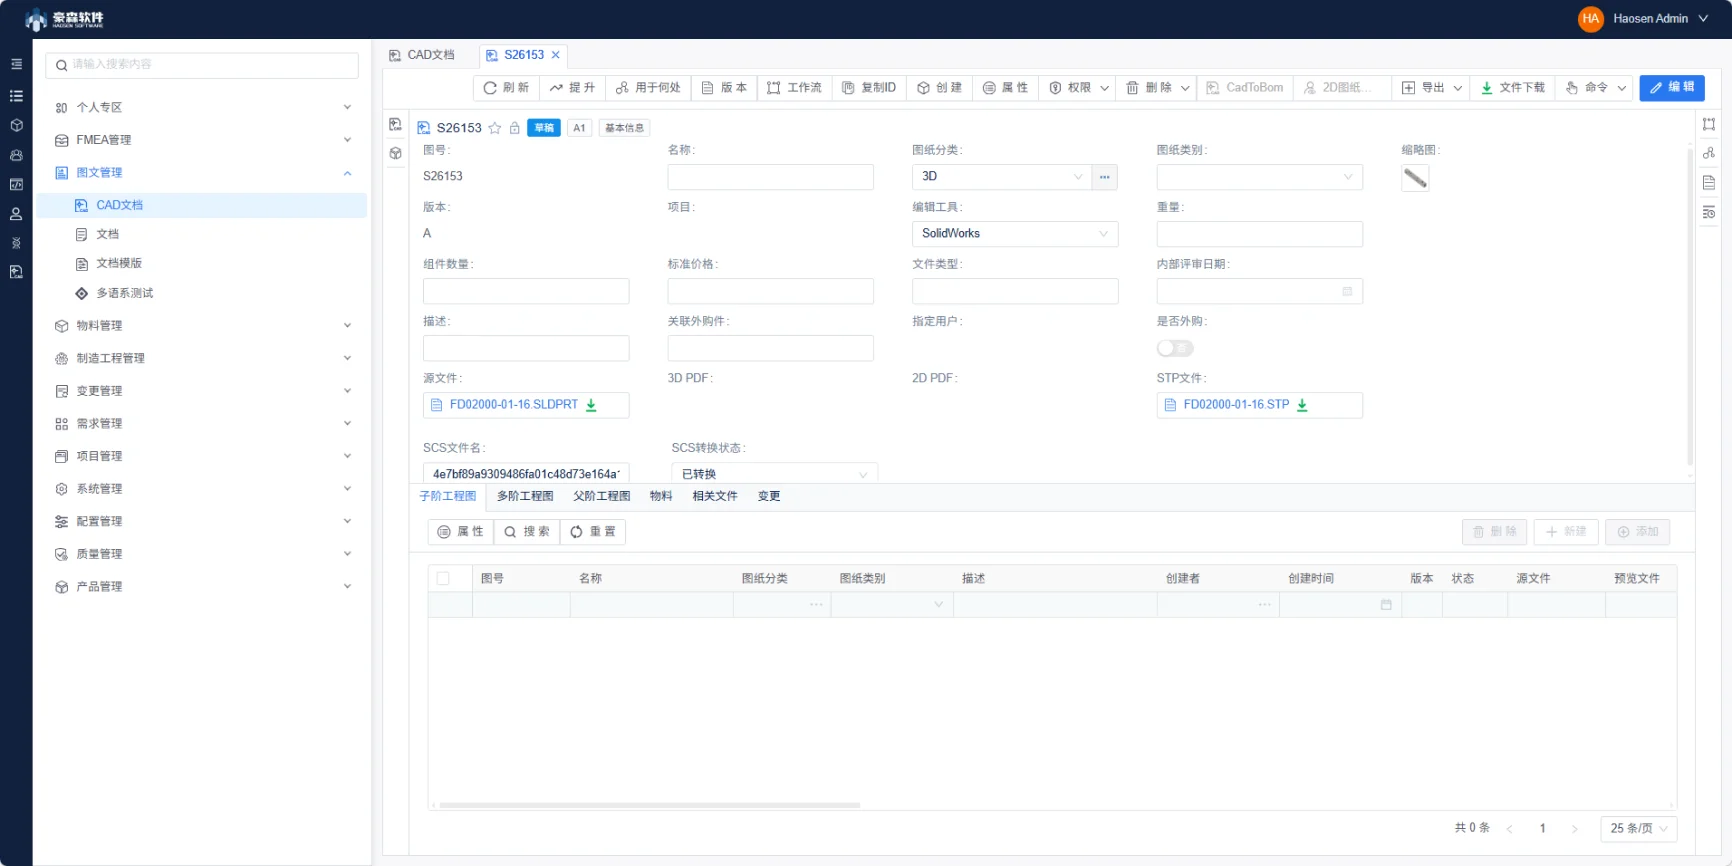Download the FD02000-01-16.SLDPRT source file arrow
1732x866 pixels.
[x=591, y=405]
